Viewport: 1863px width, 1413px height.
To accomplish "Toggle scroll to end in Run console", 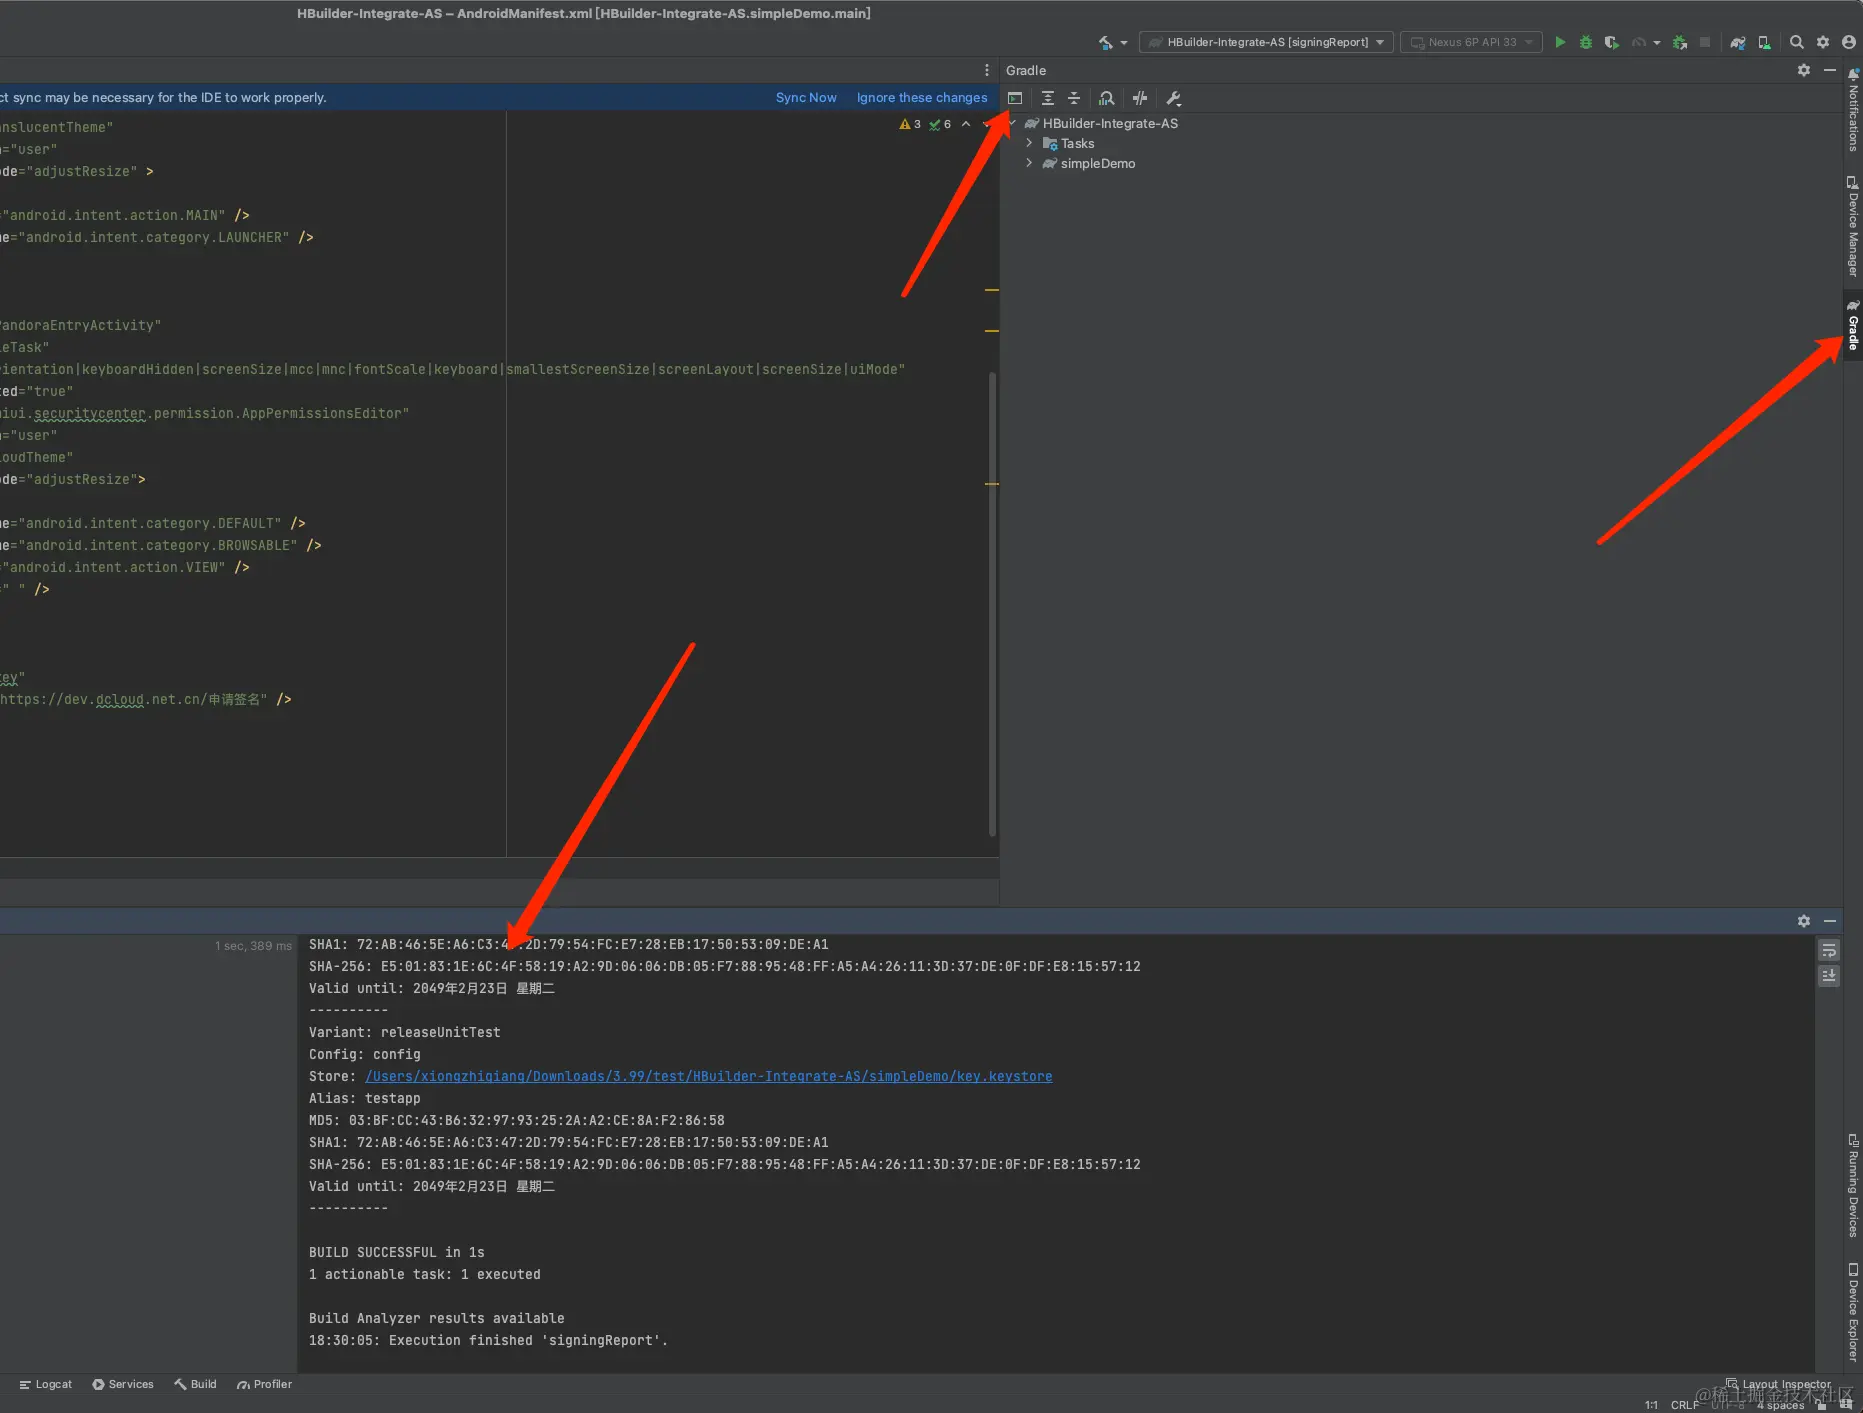I will 1829,975.
